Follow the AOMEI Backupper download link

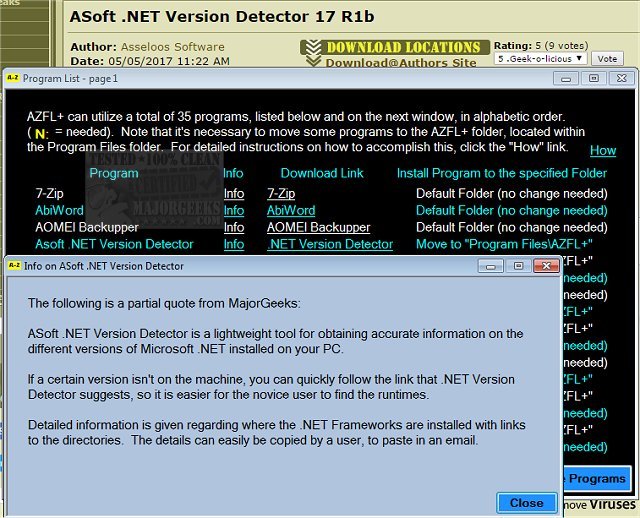[x=318, y=227]
